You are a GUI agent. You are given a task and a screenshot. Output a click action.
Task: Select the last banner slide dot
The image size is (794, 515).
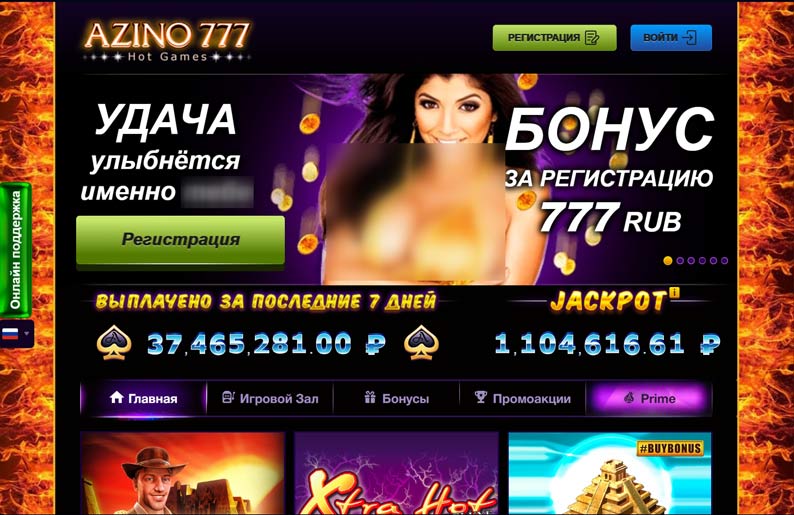tap(725, 261)
